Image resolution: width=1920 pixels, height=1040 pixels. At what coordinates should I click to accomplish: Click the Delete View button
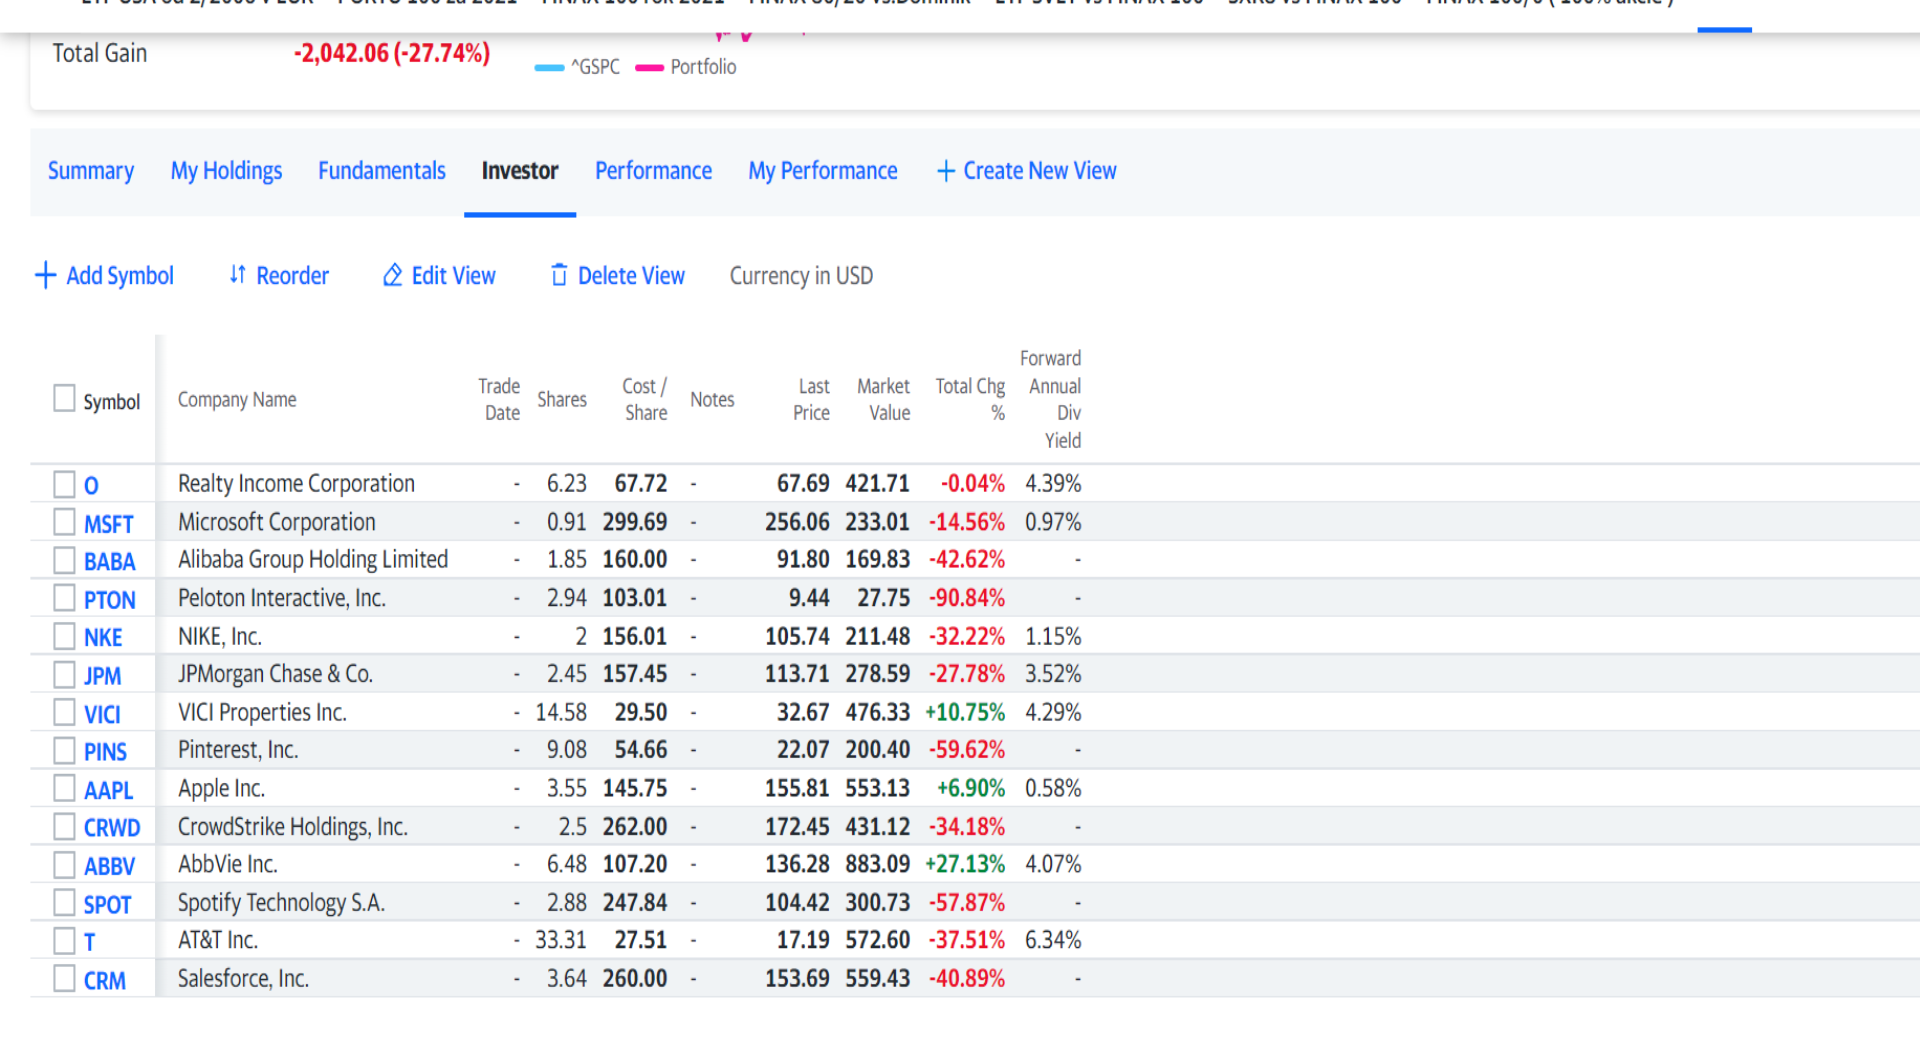point(618,275)
